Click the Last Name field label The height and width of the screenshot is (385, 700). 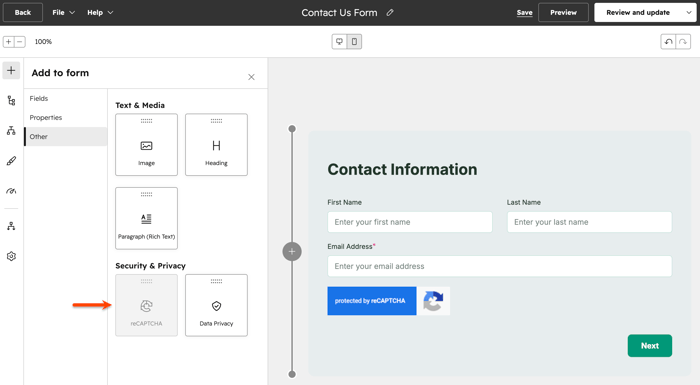[524, 202]
